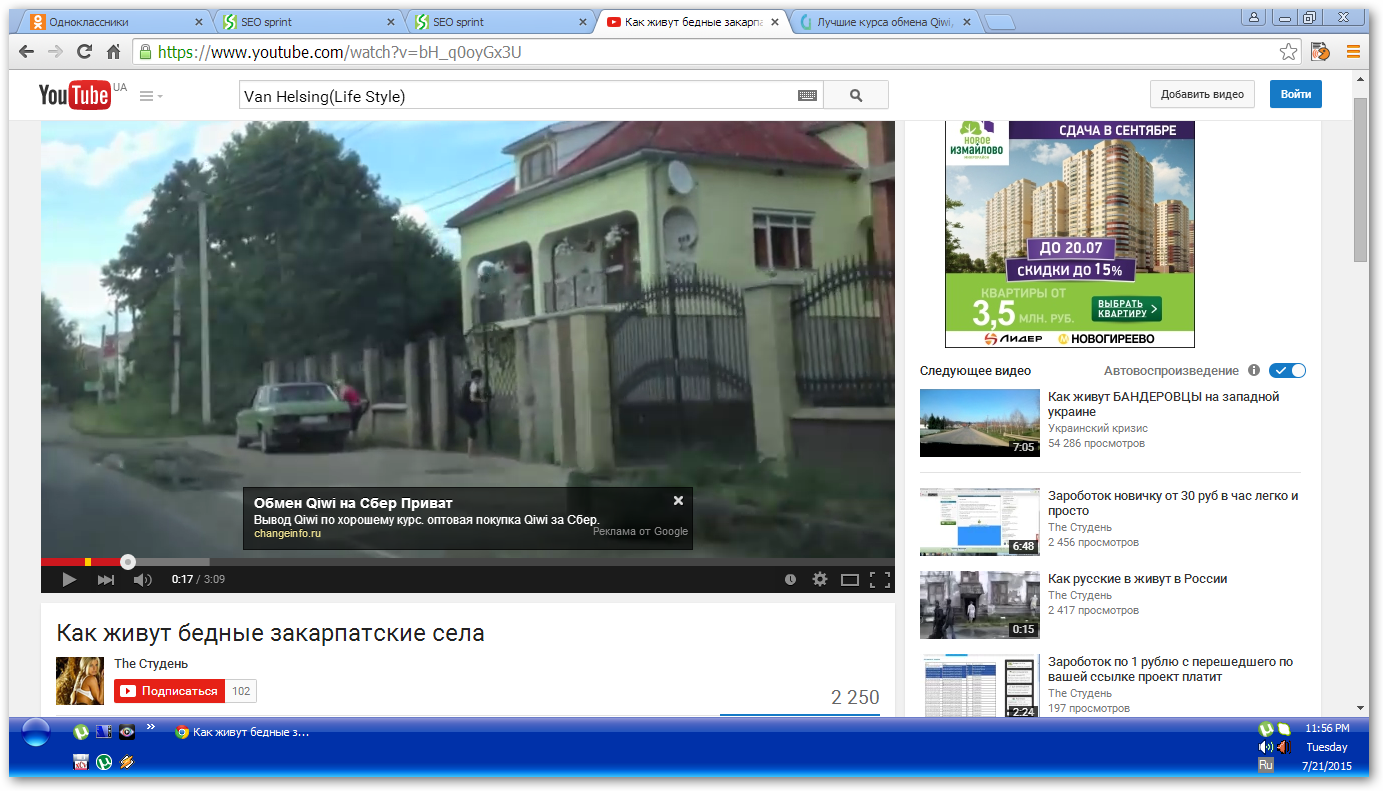1383x791 pixels.
Task: Reload the current page
Action: [x=84, y=52]
